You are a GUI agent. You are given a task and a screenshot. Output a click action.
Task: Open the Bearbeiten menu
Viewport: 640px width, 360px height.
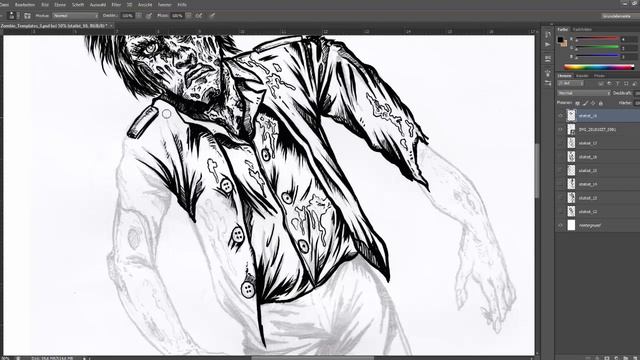(x=24, y=5)
